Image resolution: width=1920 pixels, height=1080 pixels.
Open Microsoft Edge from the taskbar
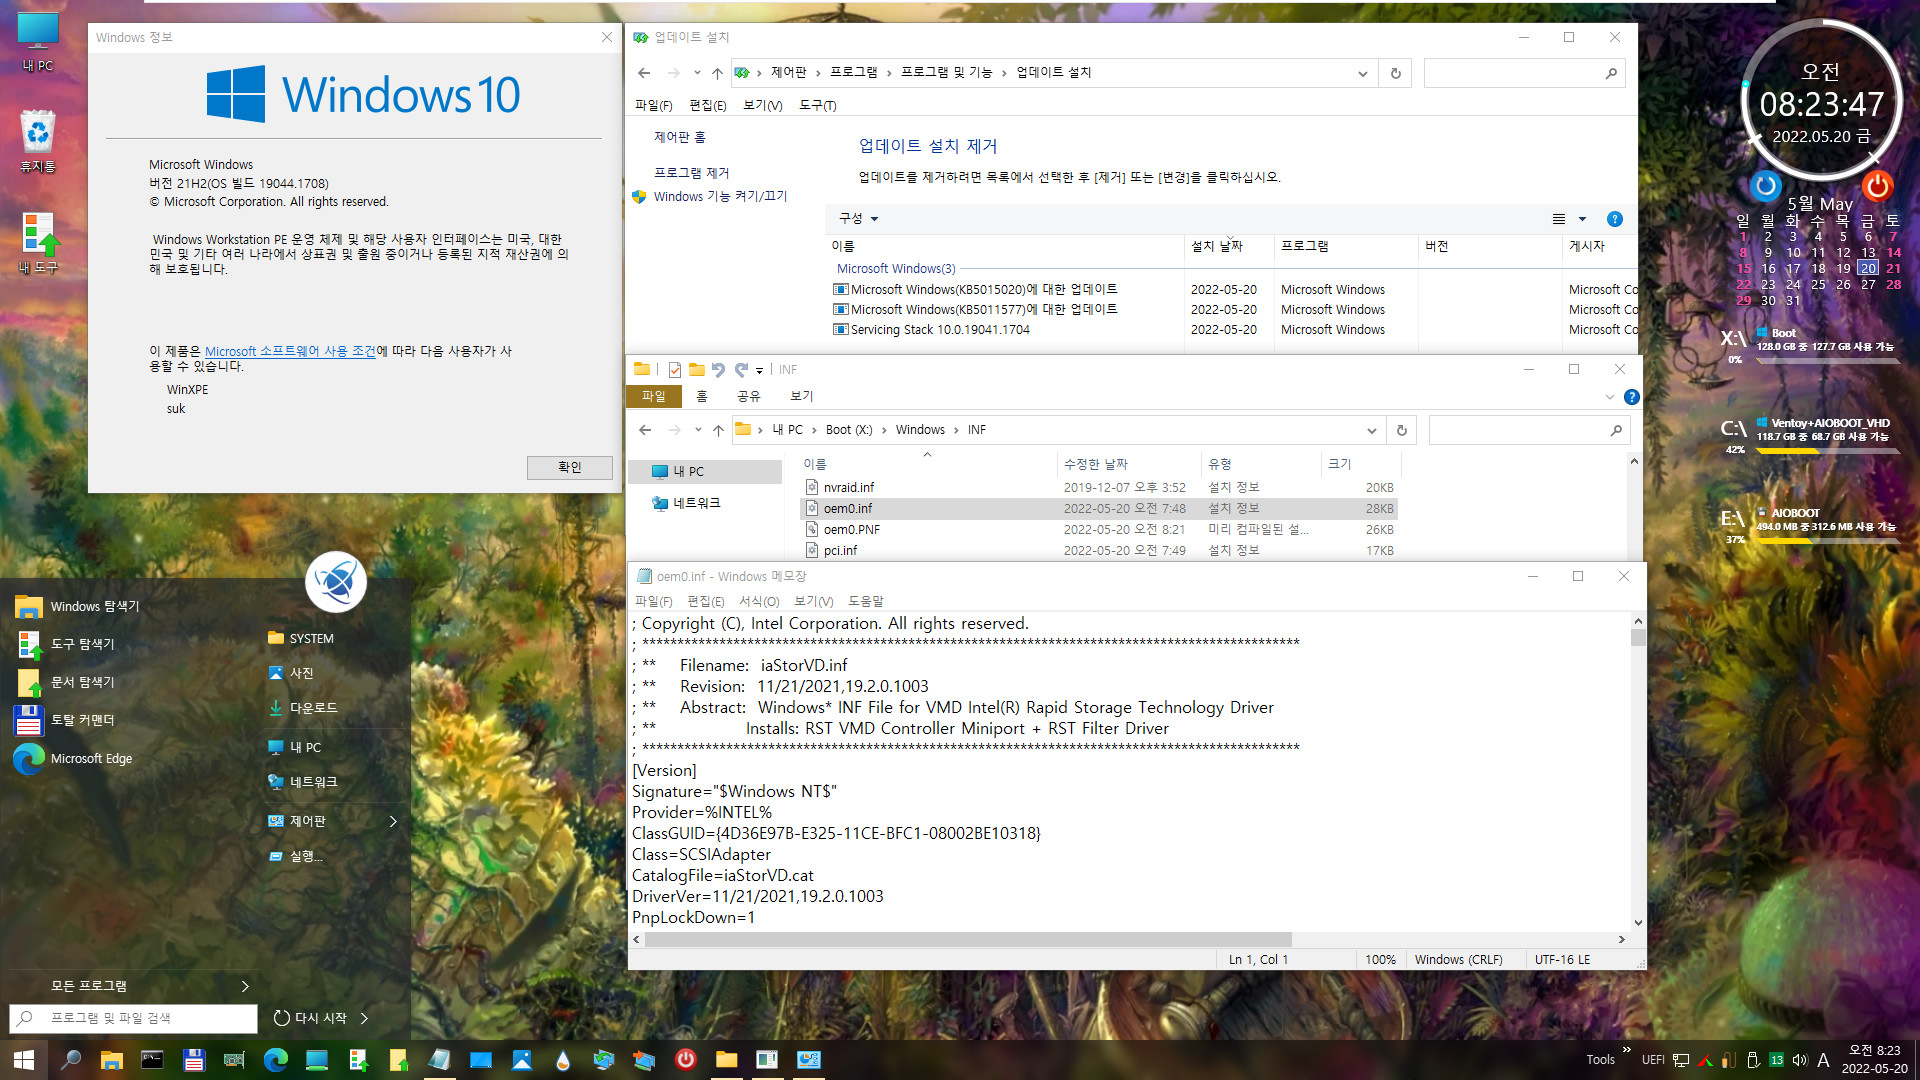pos(276,1060)
